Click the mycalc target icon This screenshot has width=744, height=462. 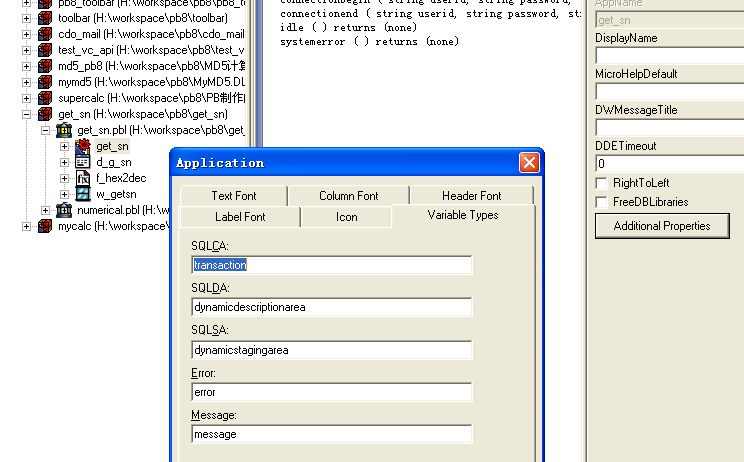tap(45, 226)
